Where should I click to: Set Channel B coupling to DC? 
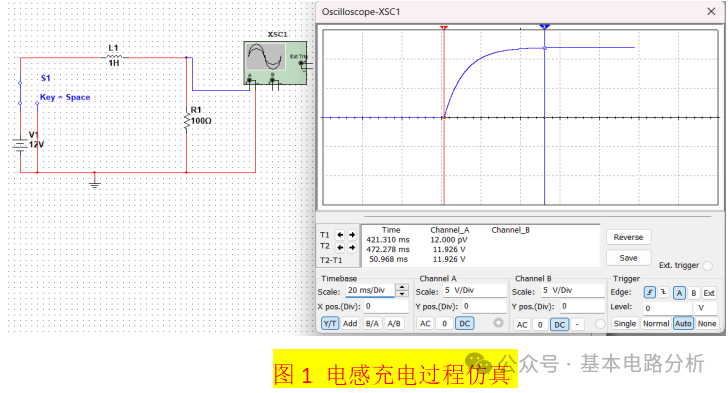click(560, 325)
